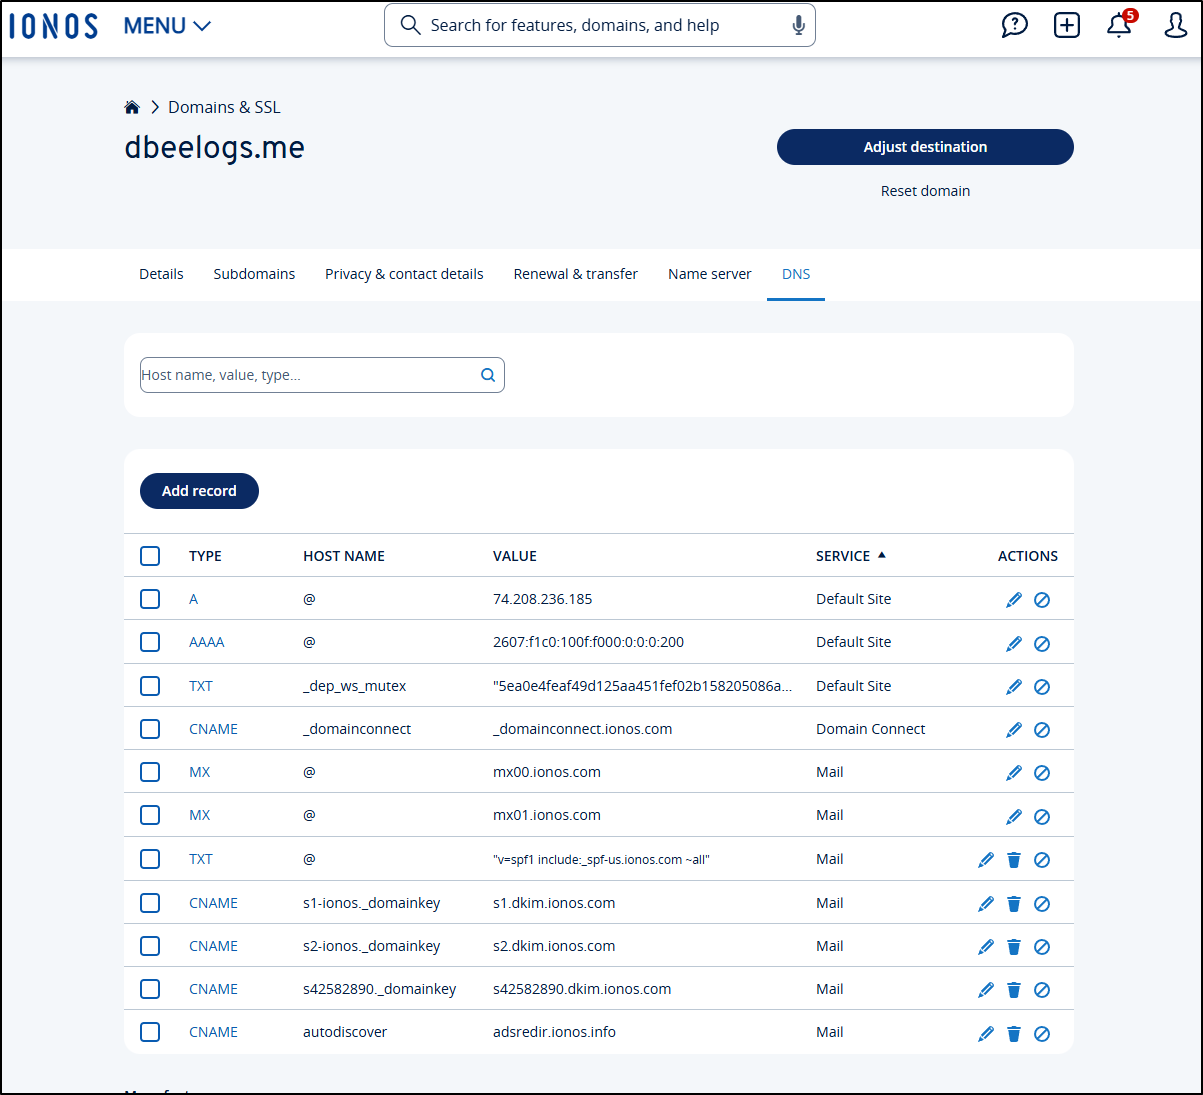Open the autodiscover CNAME type link
Viewport: 1203px width, 1095px height.
(213, 1032)
